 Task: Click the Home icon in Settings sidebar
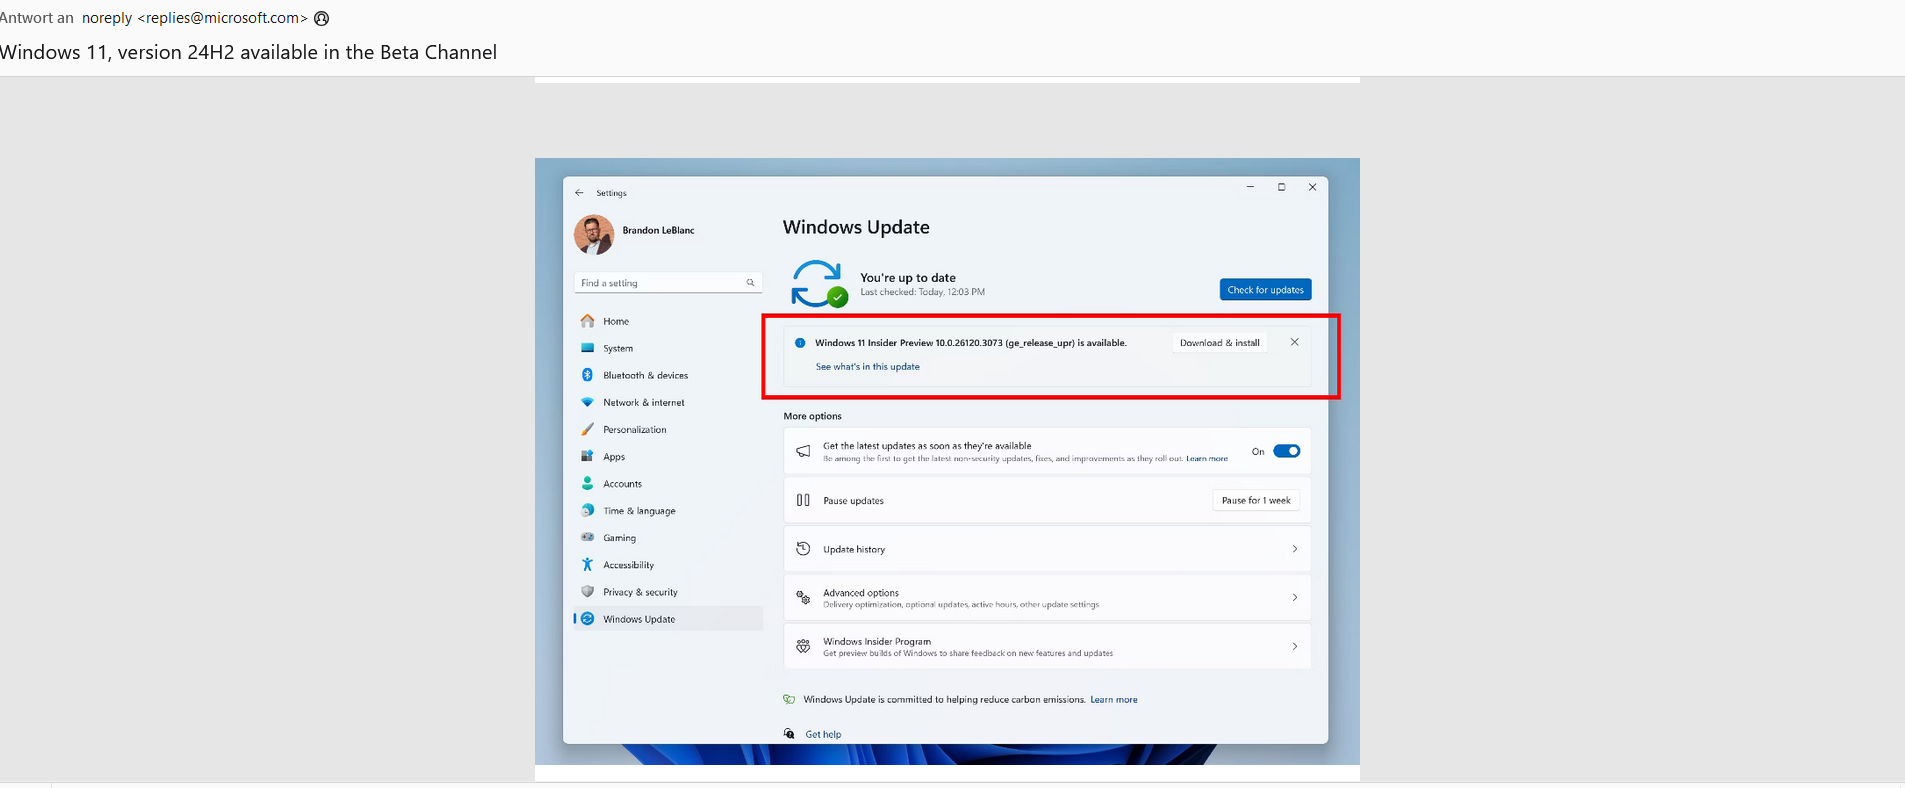tap(587, 321)
